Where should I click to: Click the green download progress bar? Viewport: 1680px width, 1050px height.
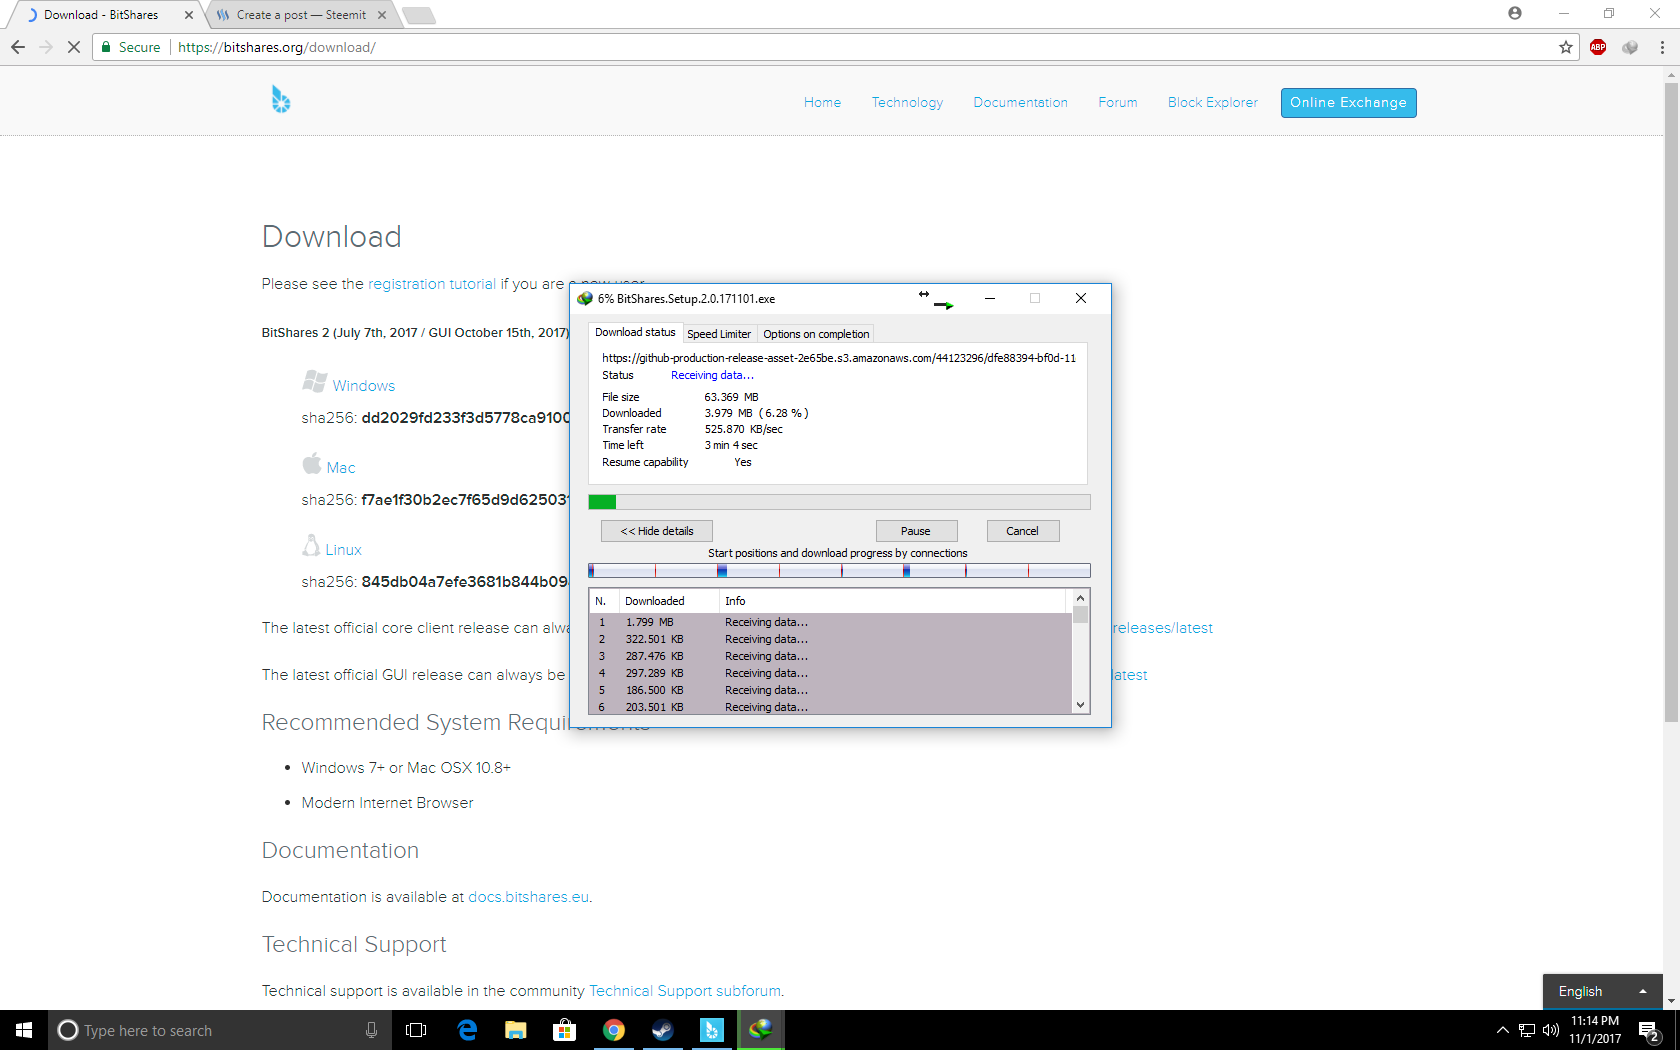coord(839,502)
